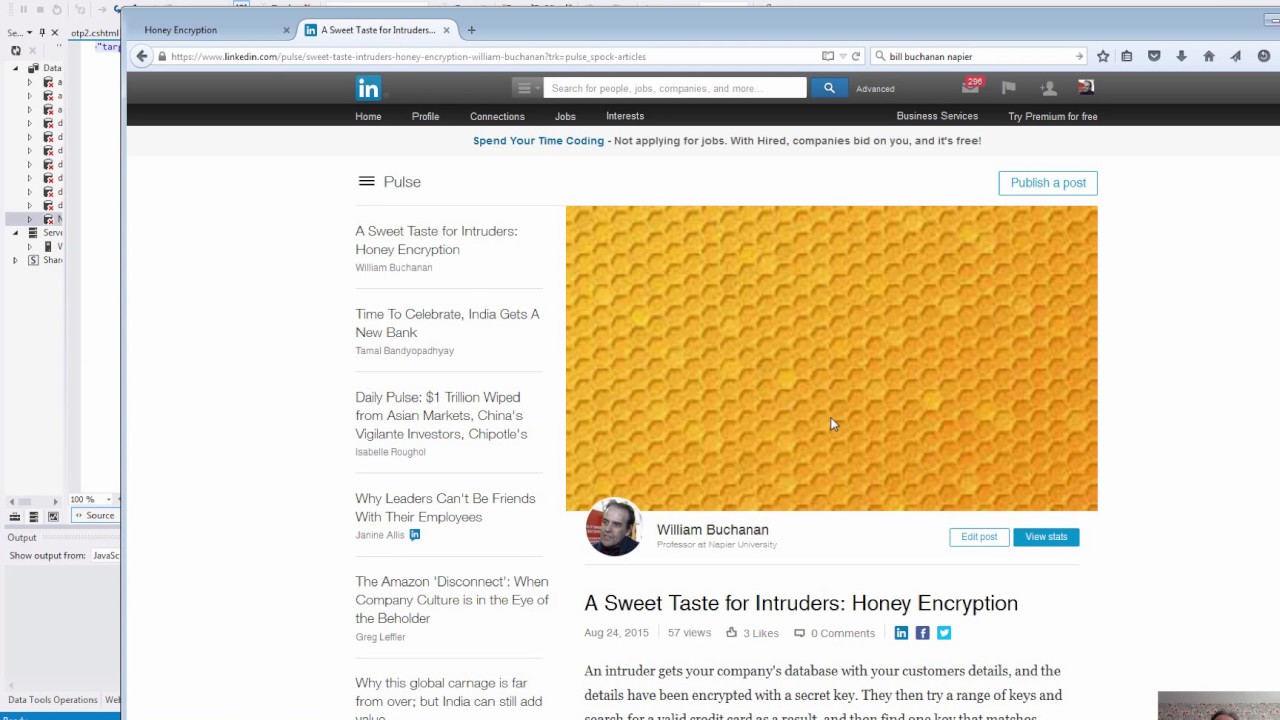Click the site lock icon in address bar
The width and height of the screenshot is (1280, 720).
(x=162, y=56)
